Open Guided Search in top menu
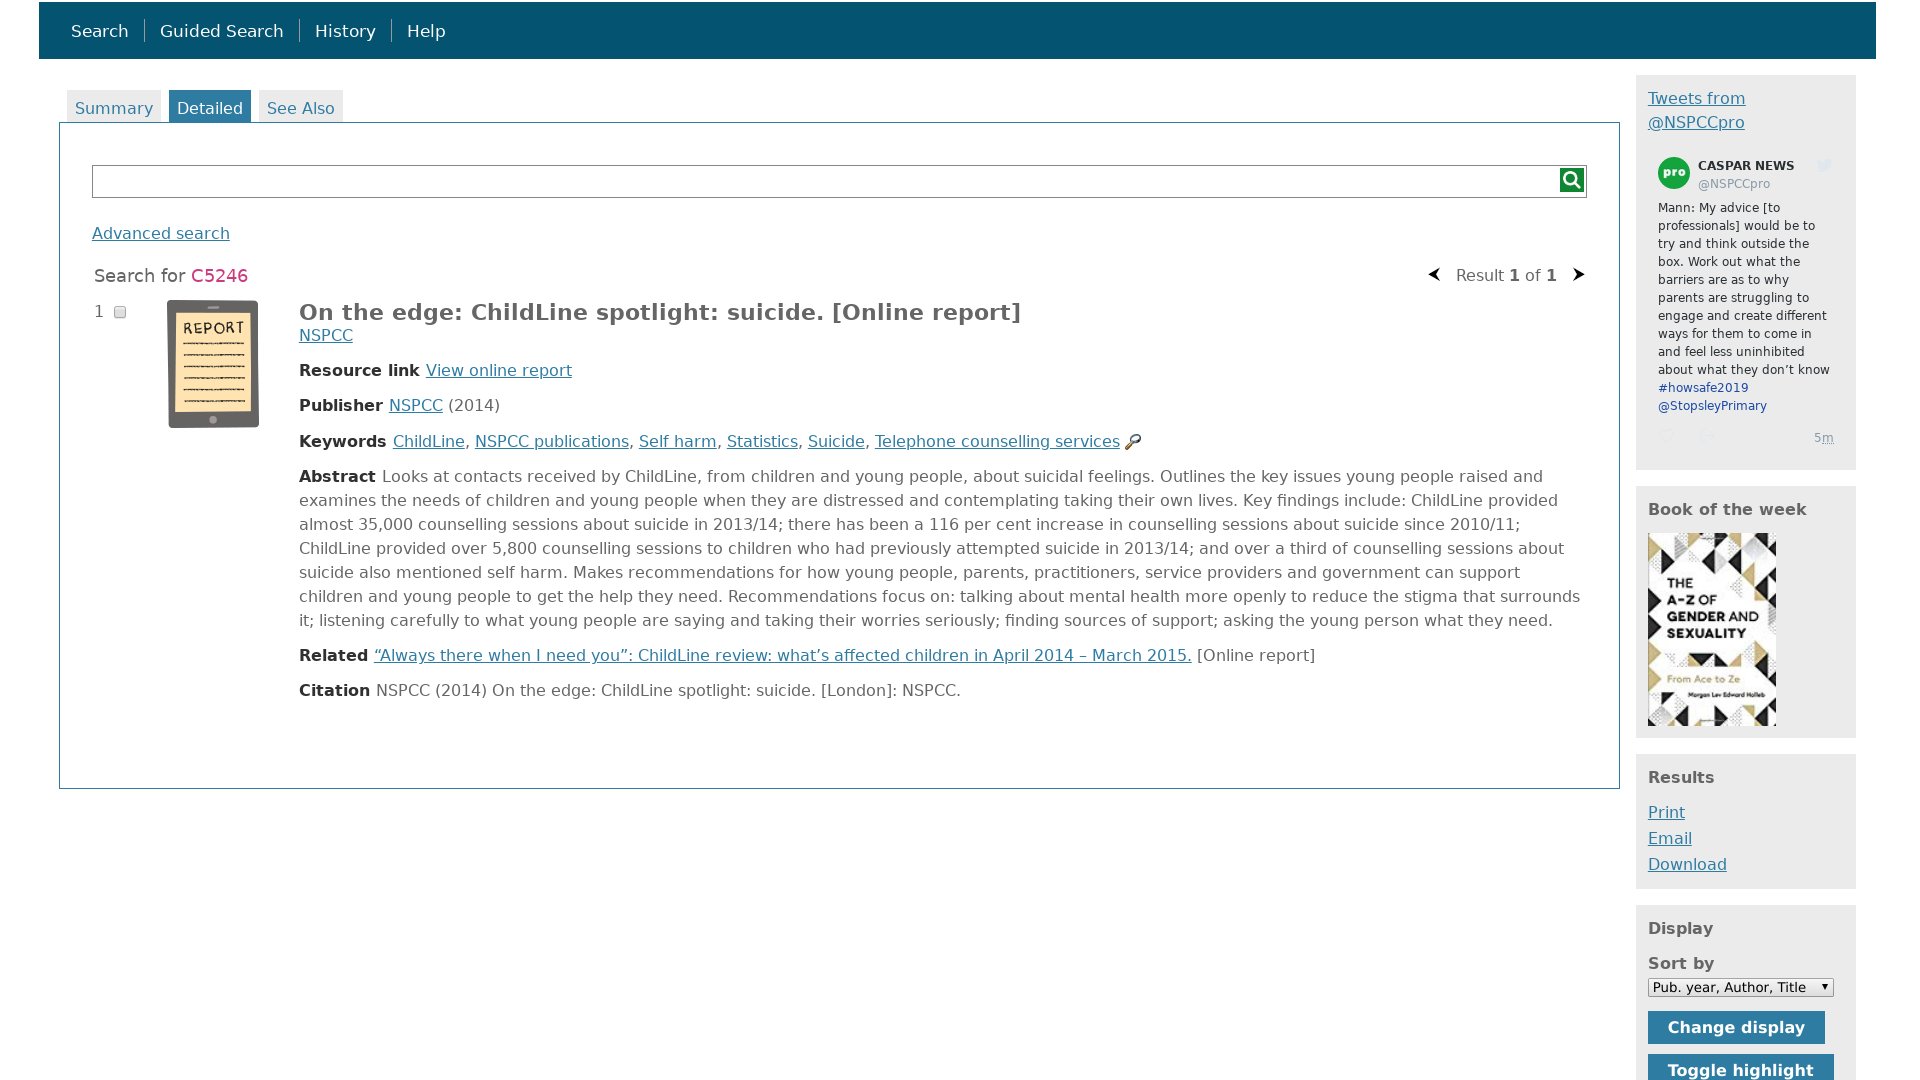 (x=222, y=31)
